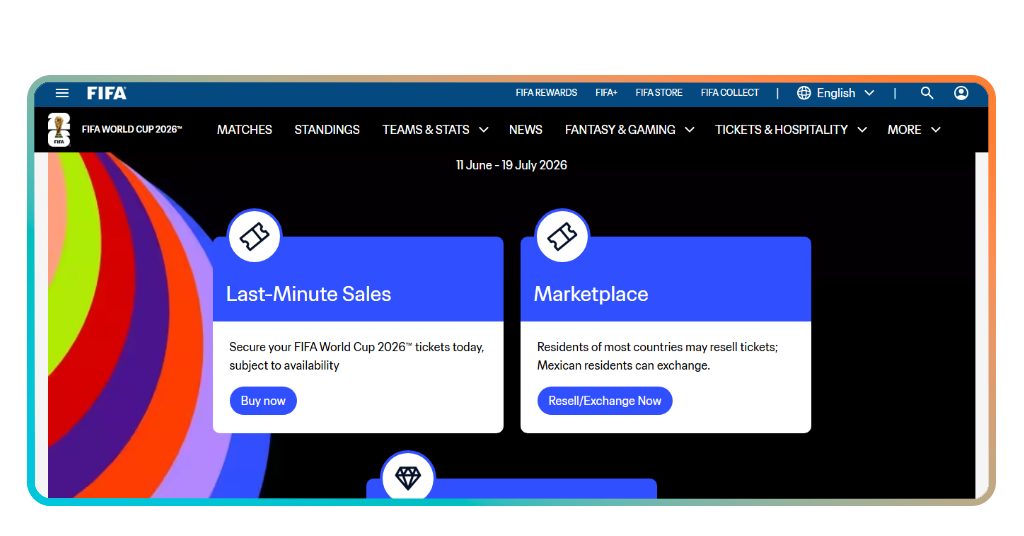
Task: Click the Marketplace ticket icon
Action: click(562, 236)
